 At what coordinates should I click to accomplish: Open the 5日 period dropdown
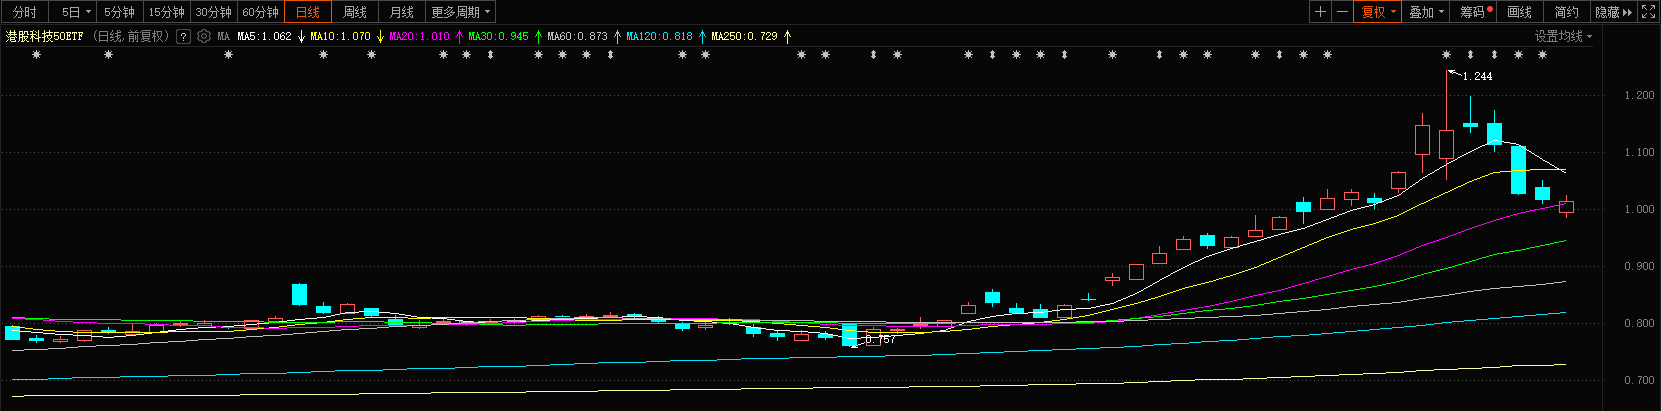click(74, 12)
